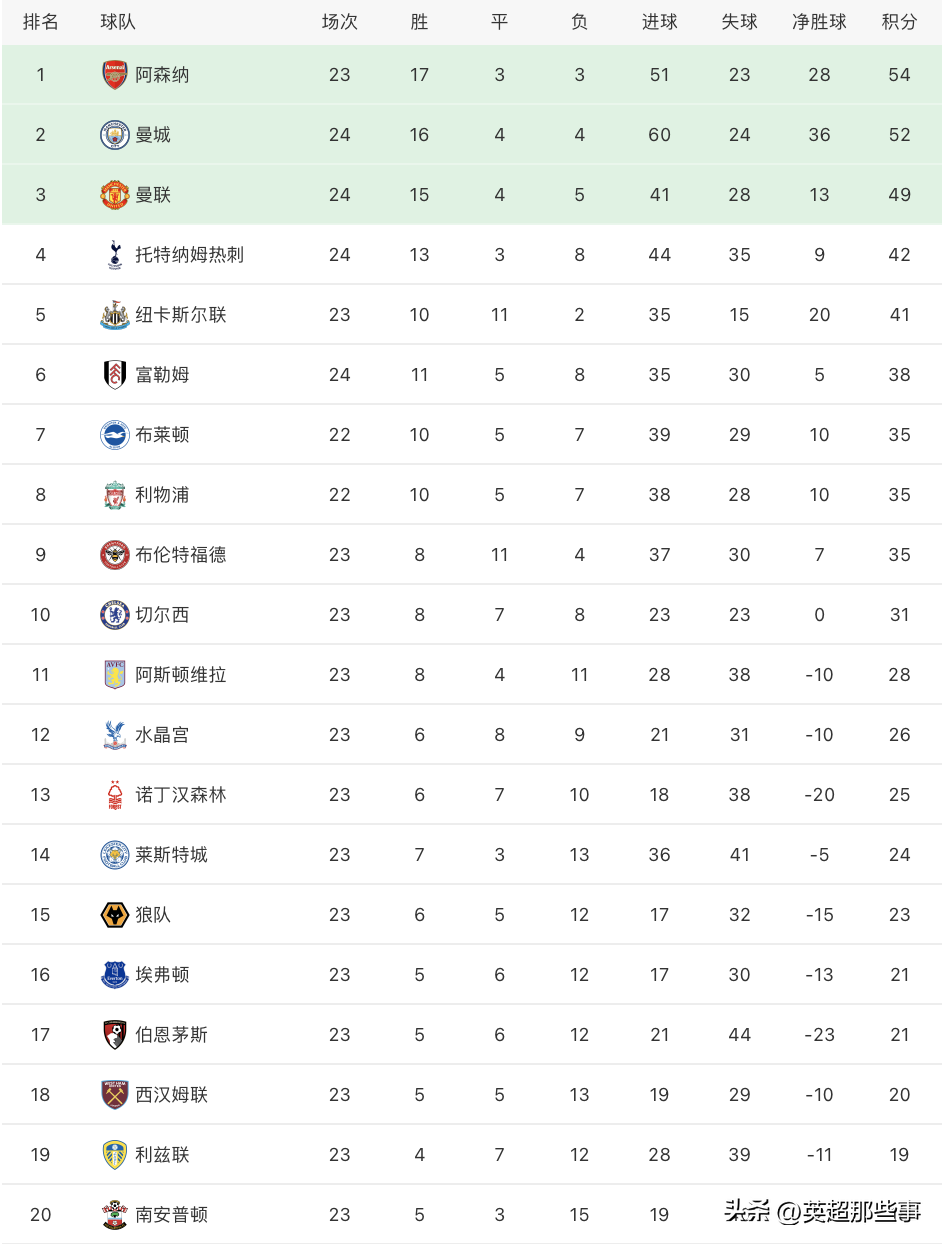942x1244 pixels.
Task: Click the West Ham United crest icon
Action: 115,1095
